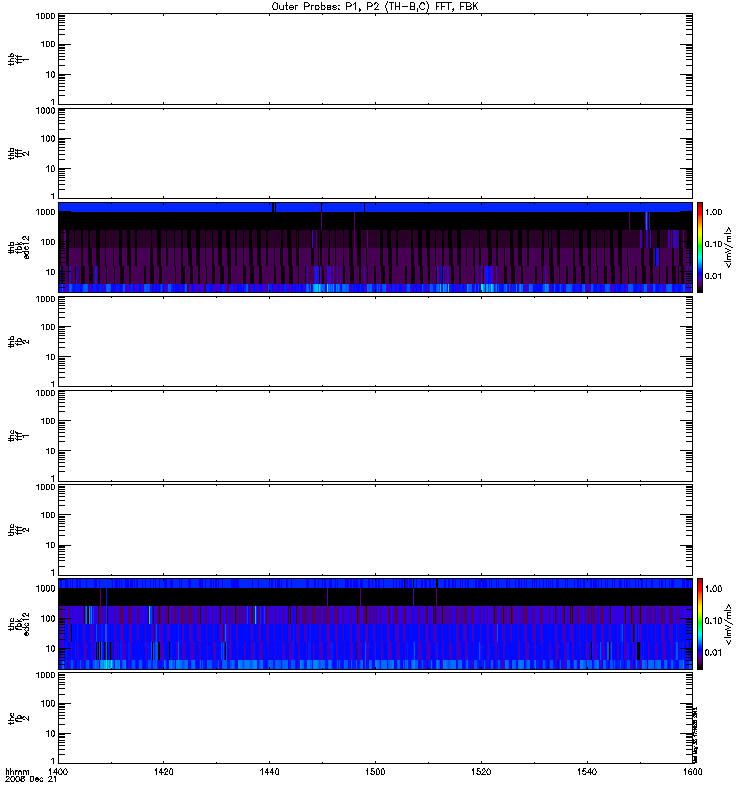The height and width of the screenshot is (800, 750).
Task: Select the 1520 time label on the x-axis
Action: tap(481, 772)
